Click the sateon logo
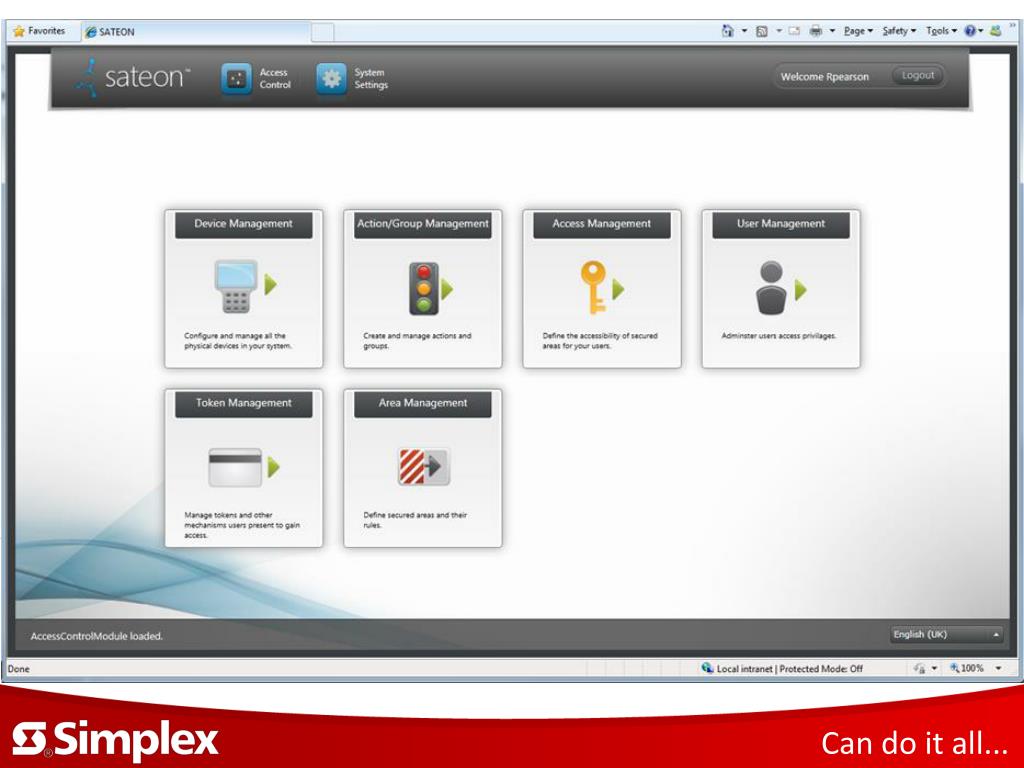Image resolution: width=1024 pixels, height=768 pixels. tap(133, 77)
